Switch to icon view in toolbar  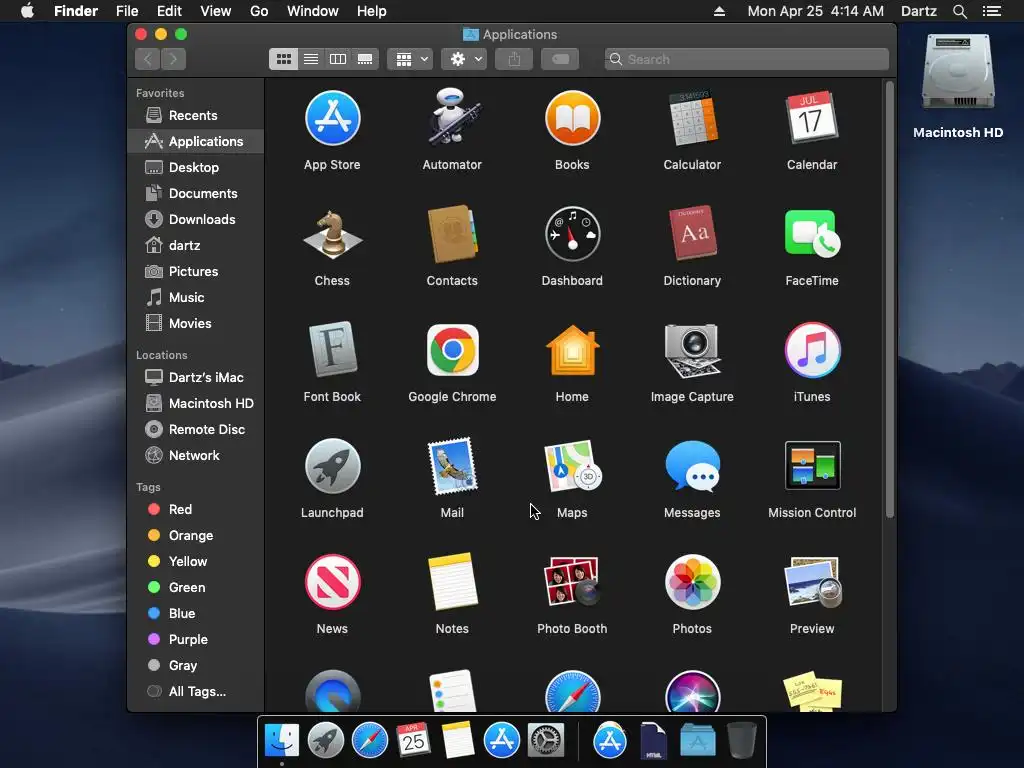[x=283, y=59]
